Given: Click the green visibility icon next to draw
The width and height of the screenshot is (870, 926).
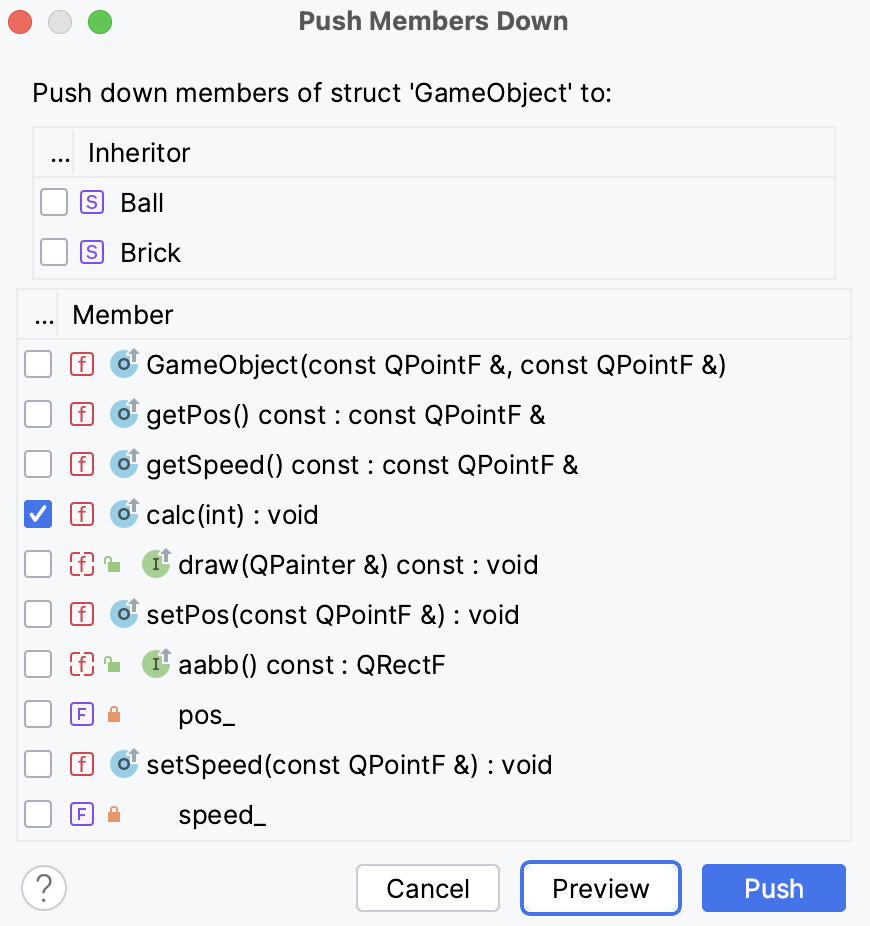Looking at the screenshot, I should tap(110, 564).
